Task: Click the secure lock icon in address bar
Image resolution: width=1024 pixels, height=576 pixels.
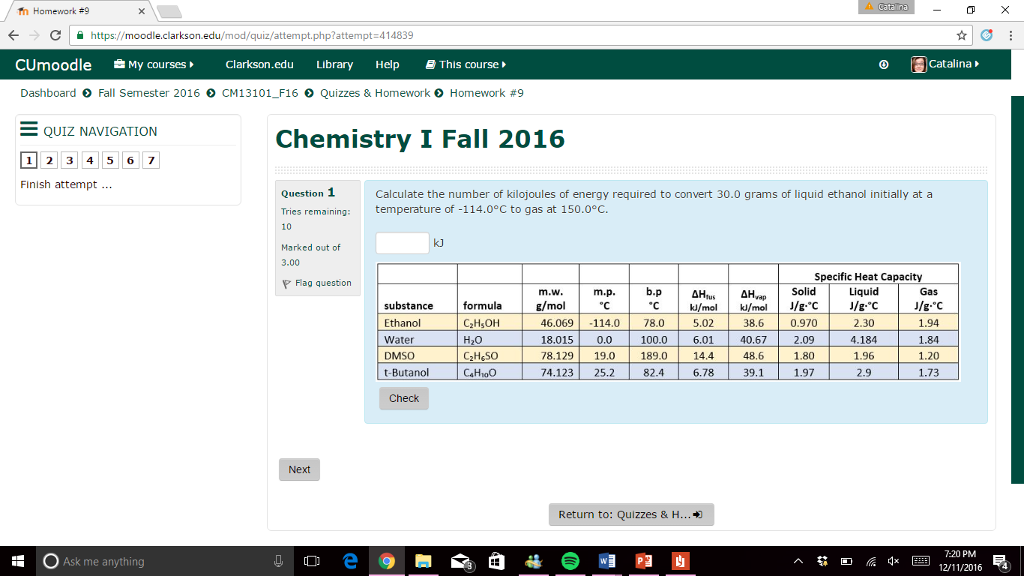Action: pyautogui.click(x=79, y=33)
